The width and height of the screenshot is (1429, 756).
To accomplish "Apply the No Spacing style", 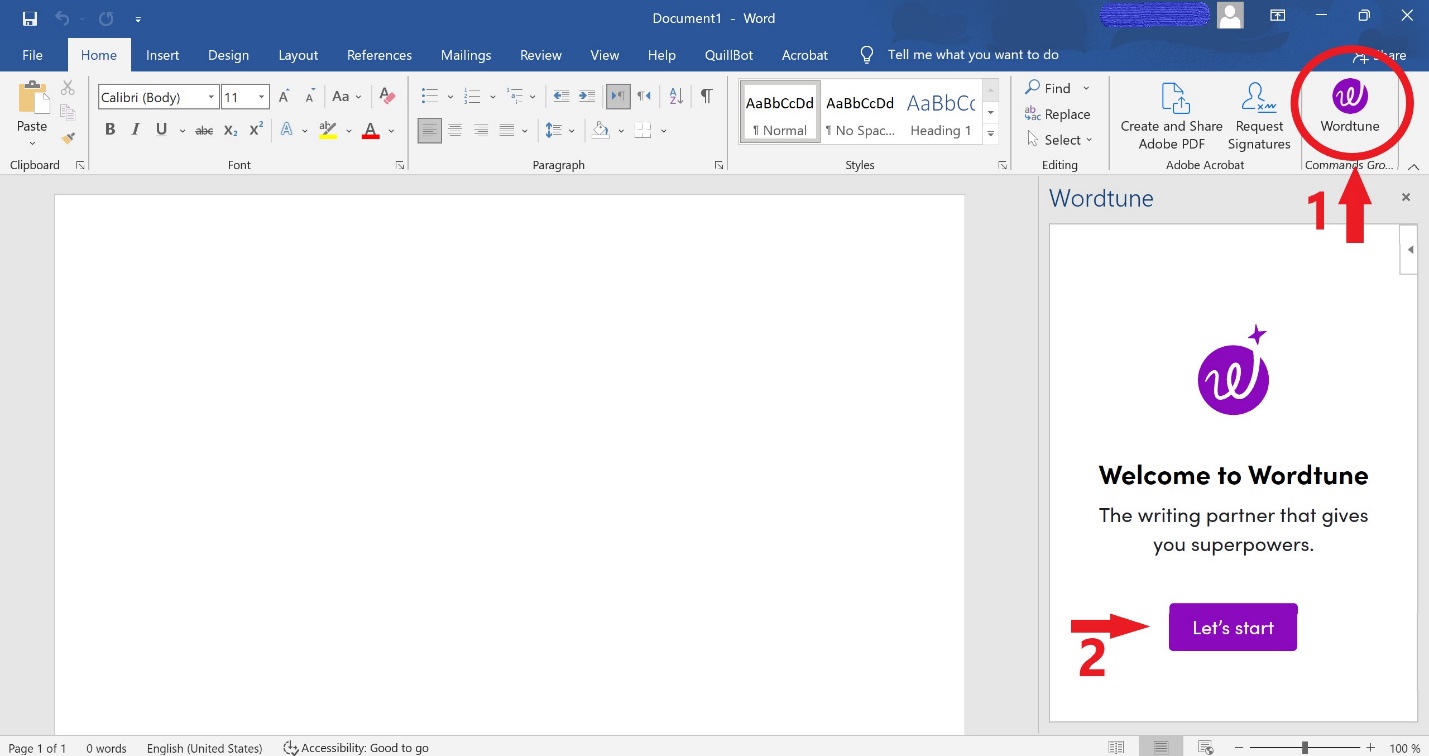I will tap(860, 112).
